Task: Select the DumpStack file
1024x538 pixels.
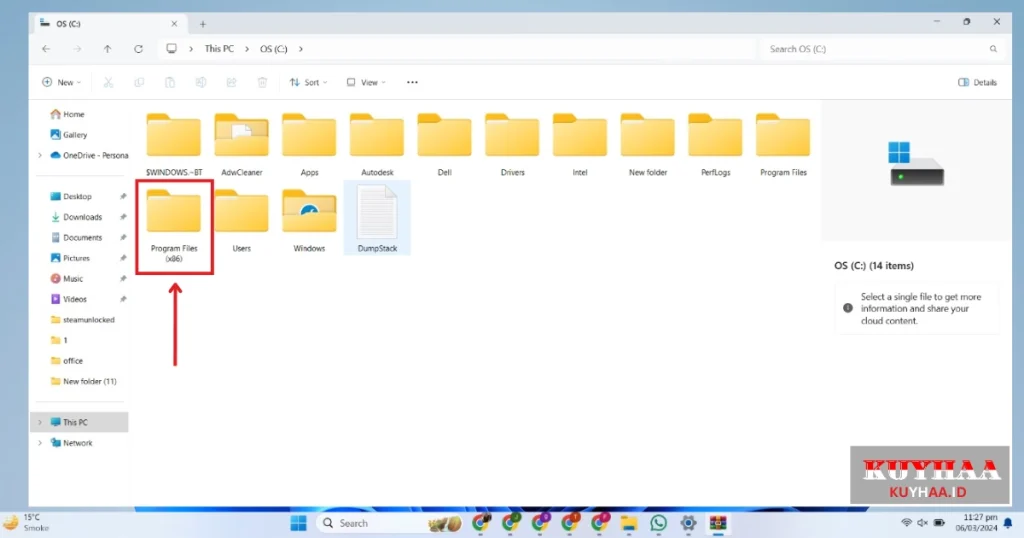Action: [x=377, y=218]
